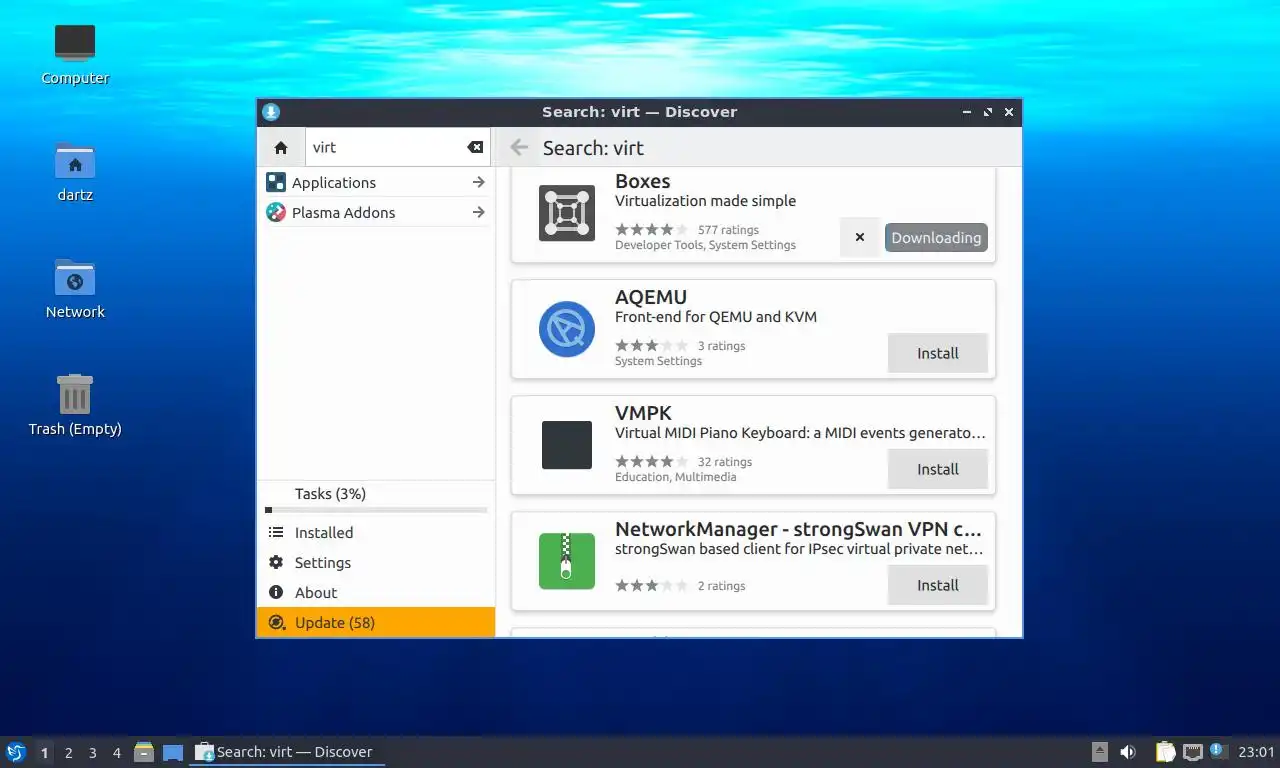Open Update (58) page
Viewport: 1280px width, 768px height.
pyautogui.click(x=376, y=622)
